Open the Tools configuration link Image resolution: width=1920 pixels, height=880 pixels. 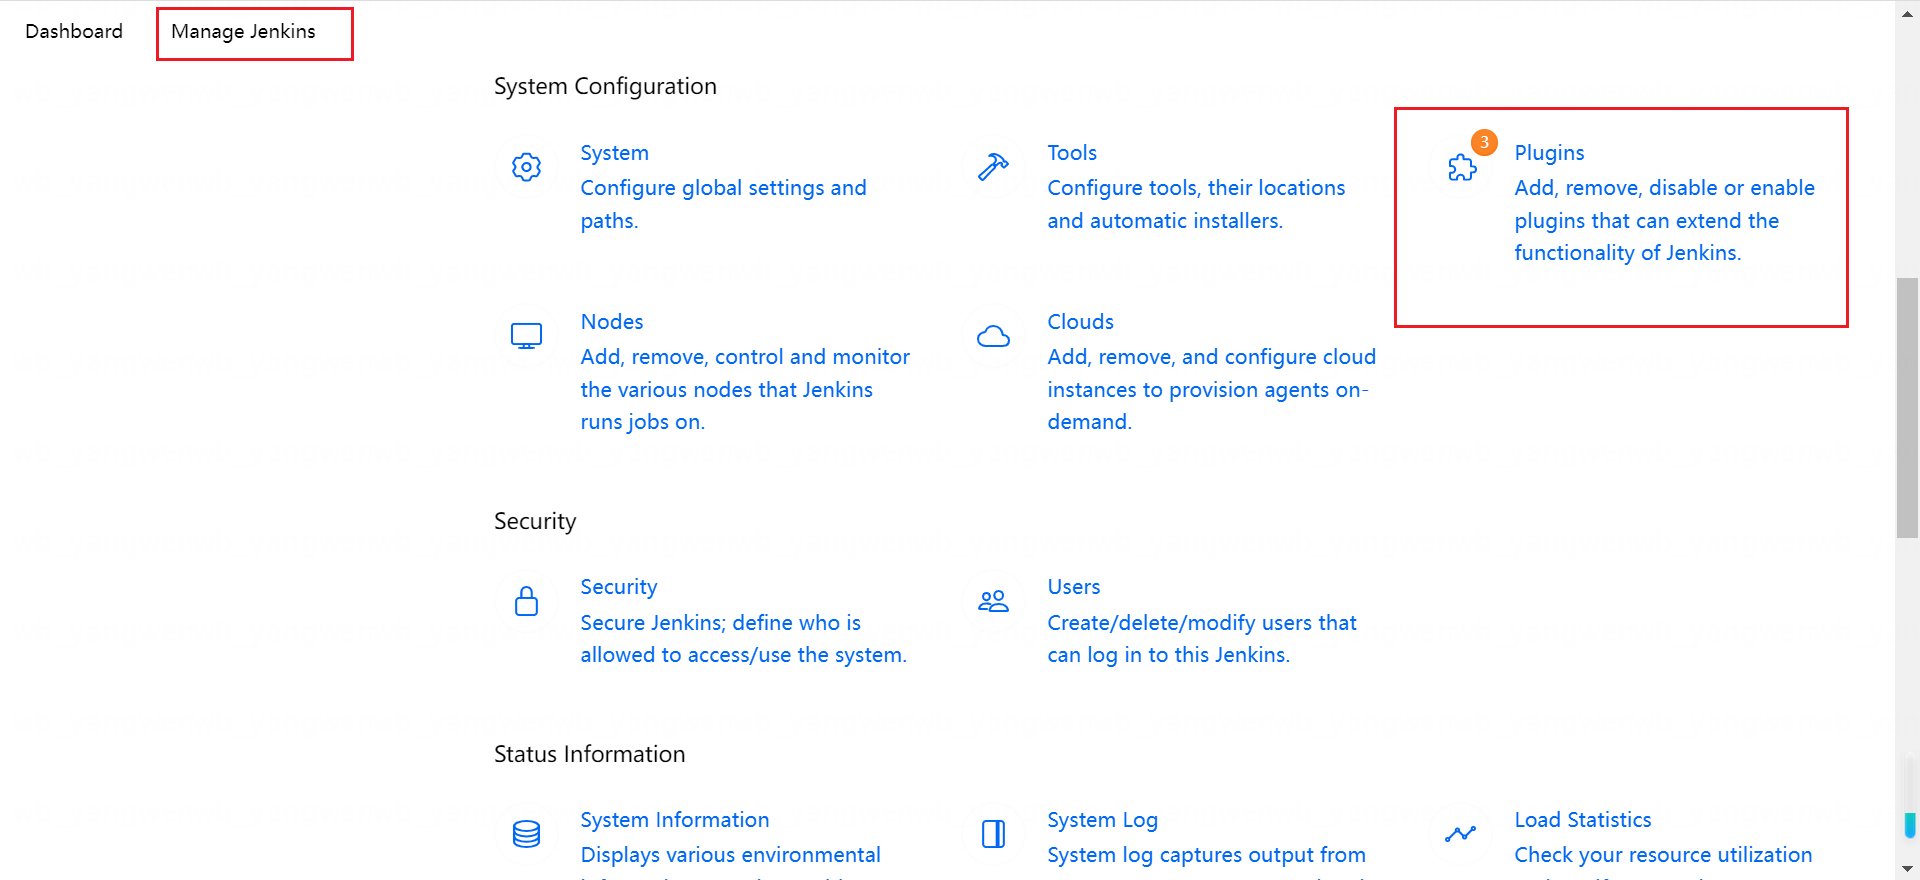coord(1072,153)
